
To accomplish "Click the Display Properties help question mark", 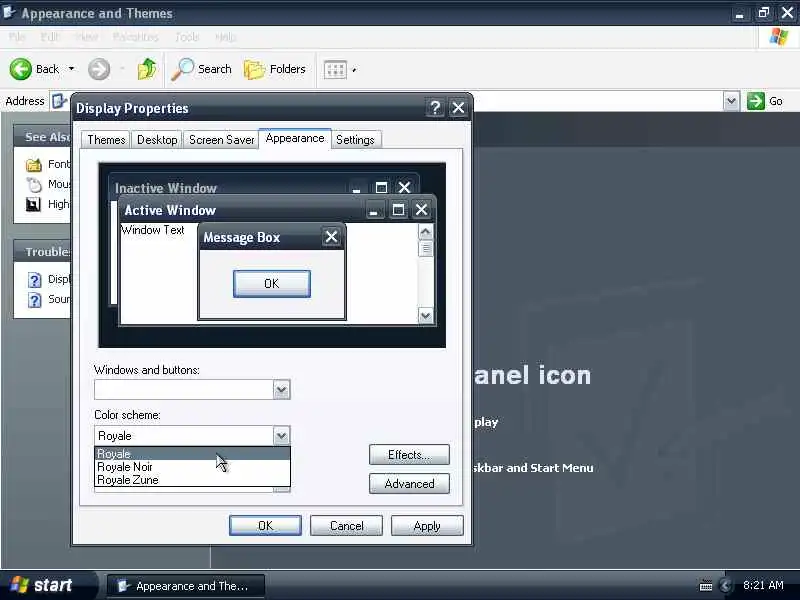I will pyautogui.click(x=435, y=108).
